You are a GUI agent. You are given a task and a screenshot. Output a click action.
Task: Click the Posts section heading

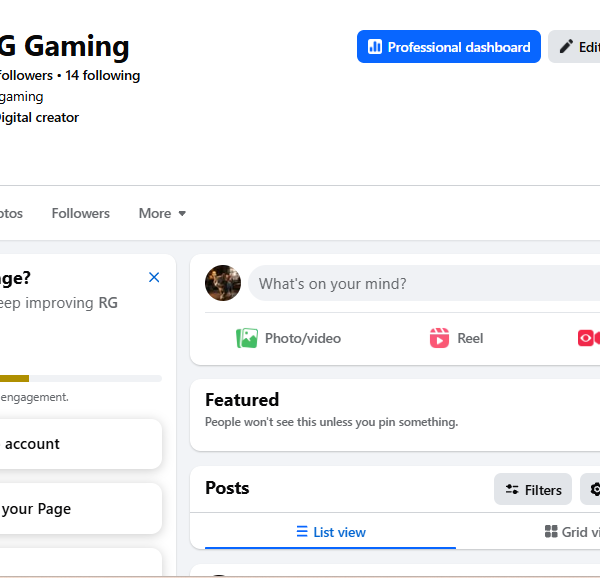coord(227,488)
